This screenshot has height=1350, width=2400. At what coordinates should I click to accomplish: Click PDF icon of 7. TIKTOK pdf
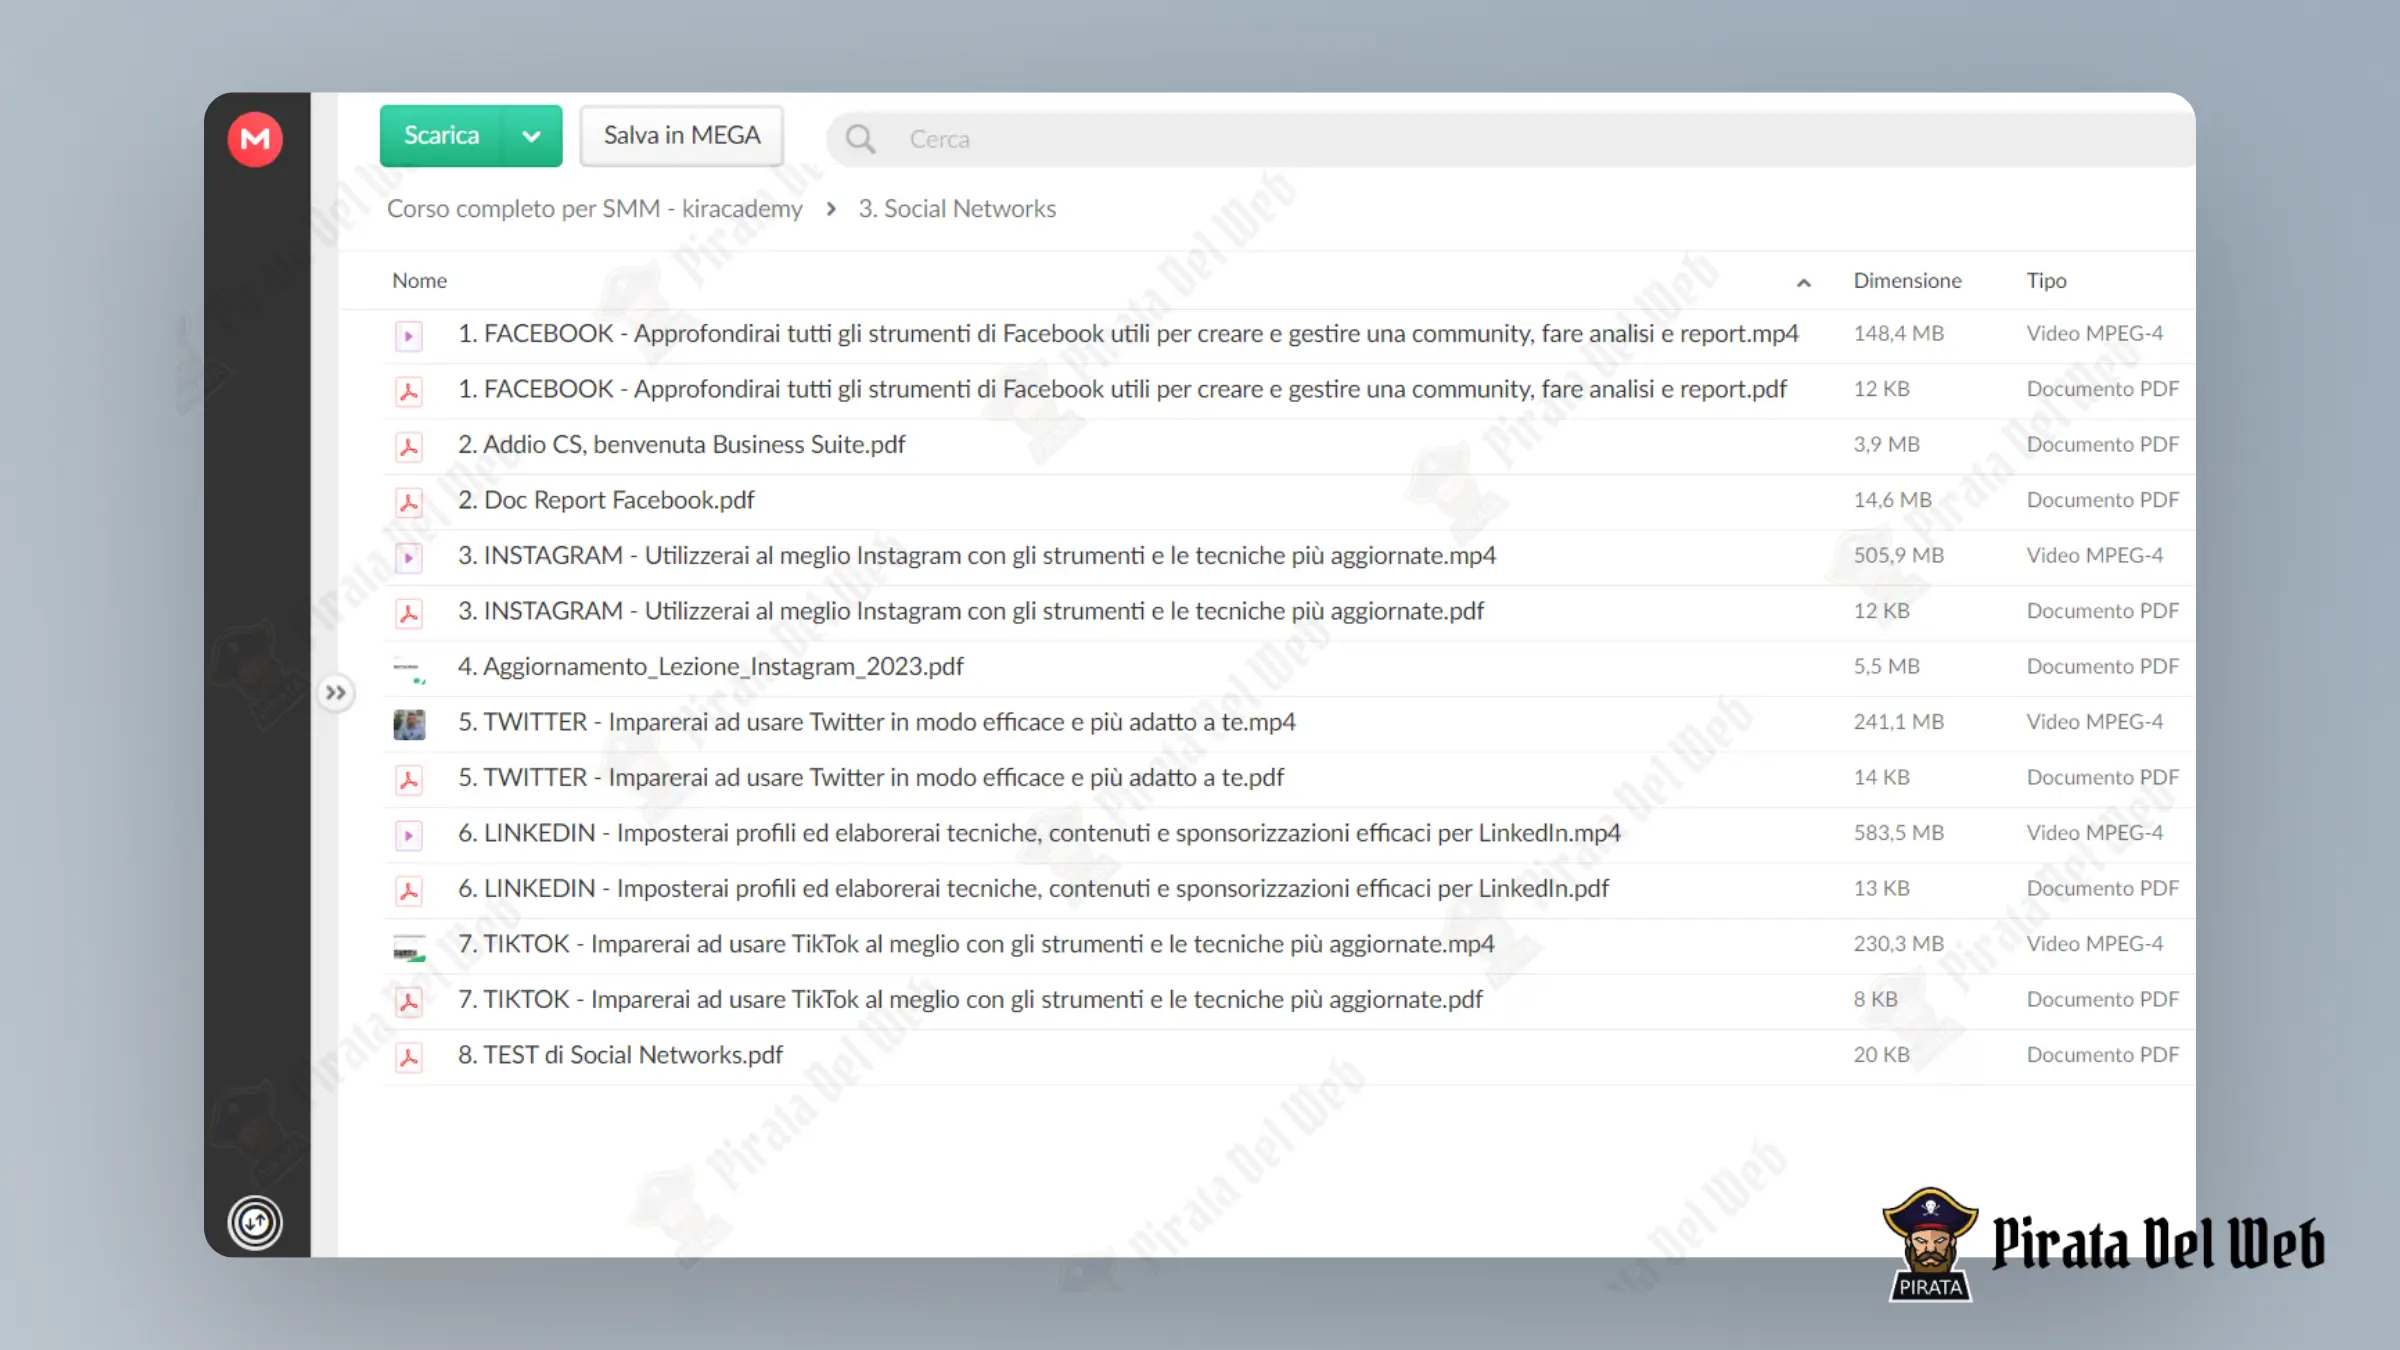(x=408, y=1001)
